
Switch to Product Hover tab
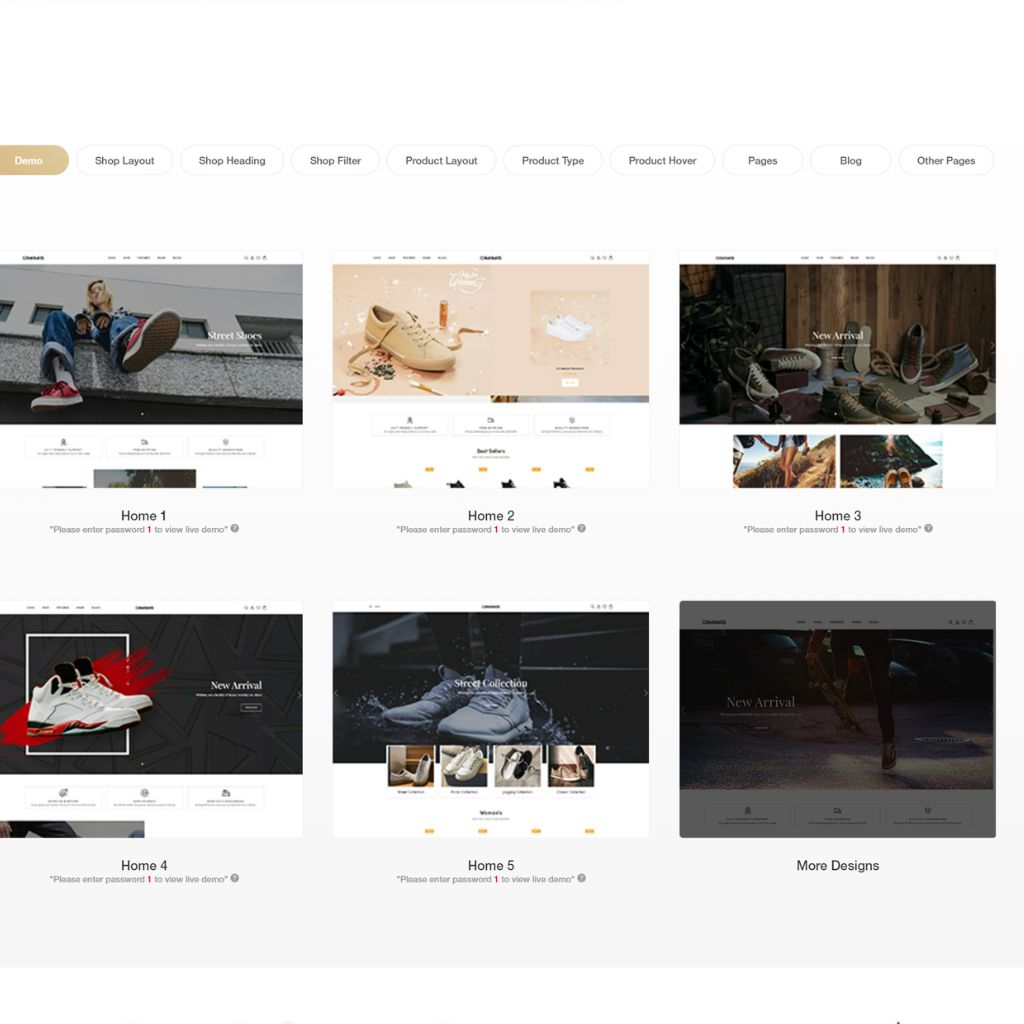coord(662,160)
